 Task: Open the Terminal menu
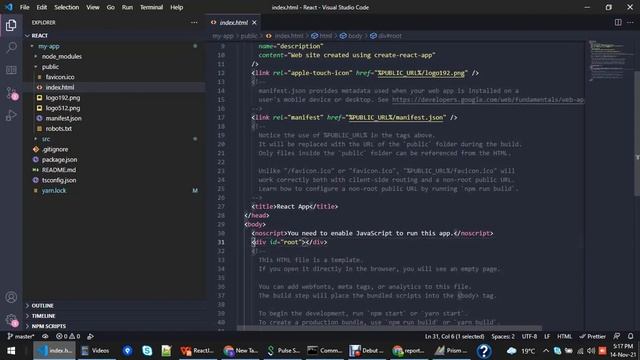point(151,7)
